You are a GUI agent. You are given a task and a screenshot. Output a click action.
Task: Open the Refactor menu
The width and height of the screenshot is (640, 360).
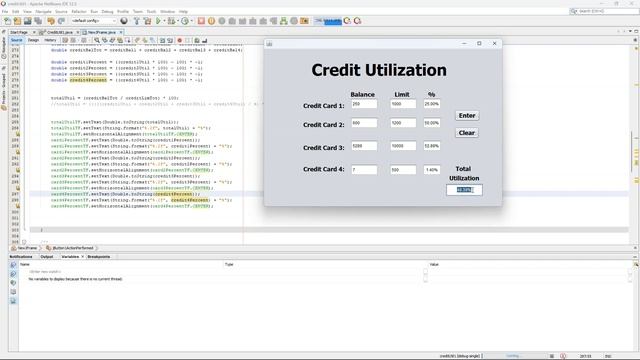[79, 11]
